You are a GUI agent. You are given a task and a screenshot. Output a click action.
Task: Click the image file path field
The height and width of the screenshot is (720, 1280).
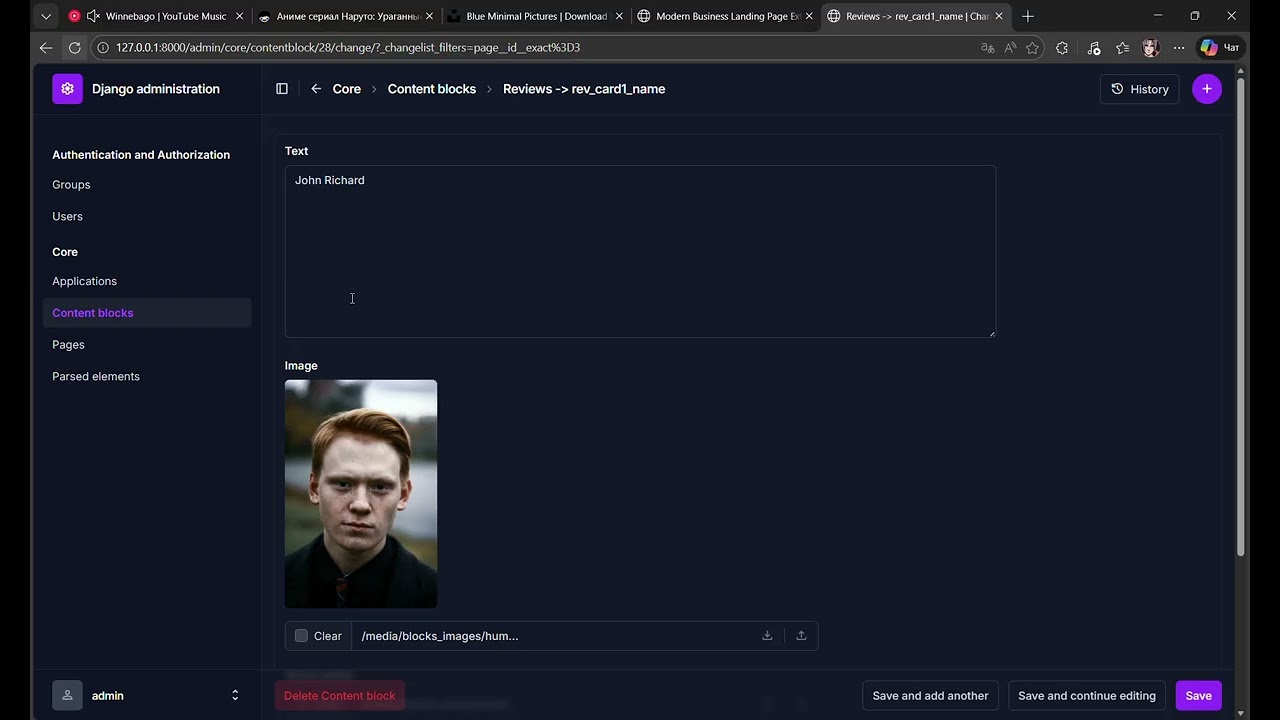pos(551,636)
